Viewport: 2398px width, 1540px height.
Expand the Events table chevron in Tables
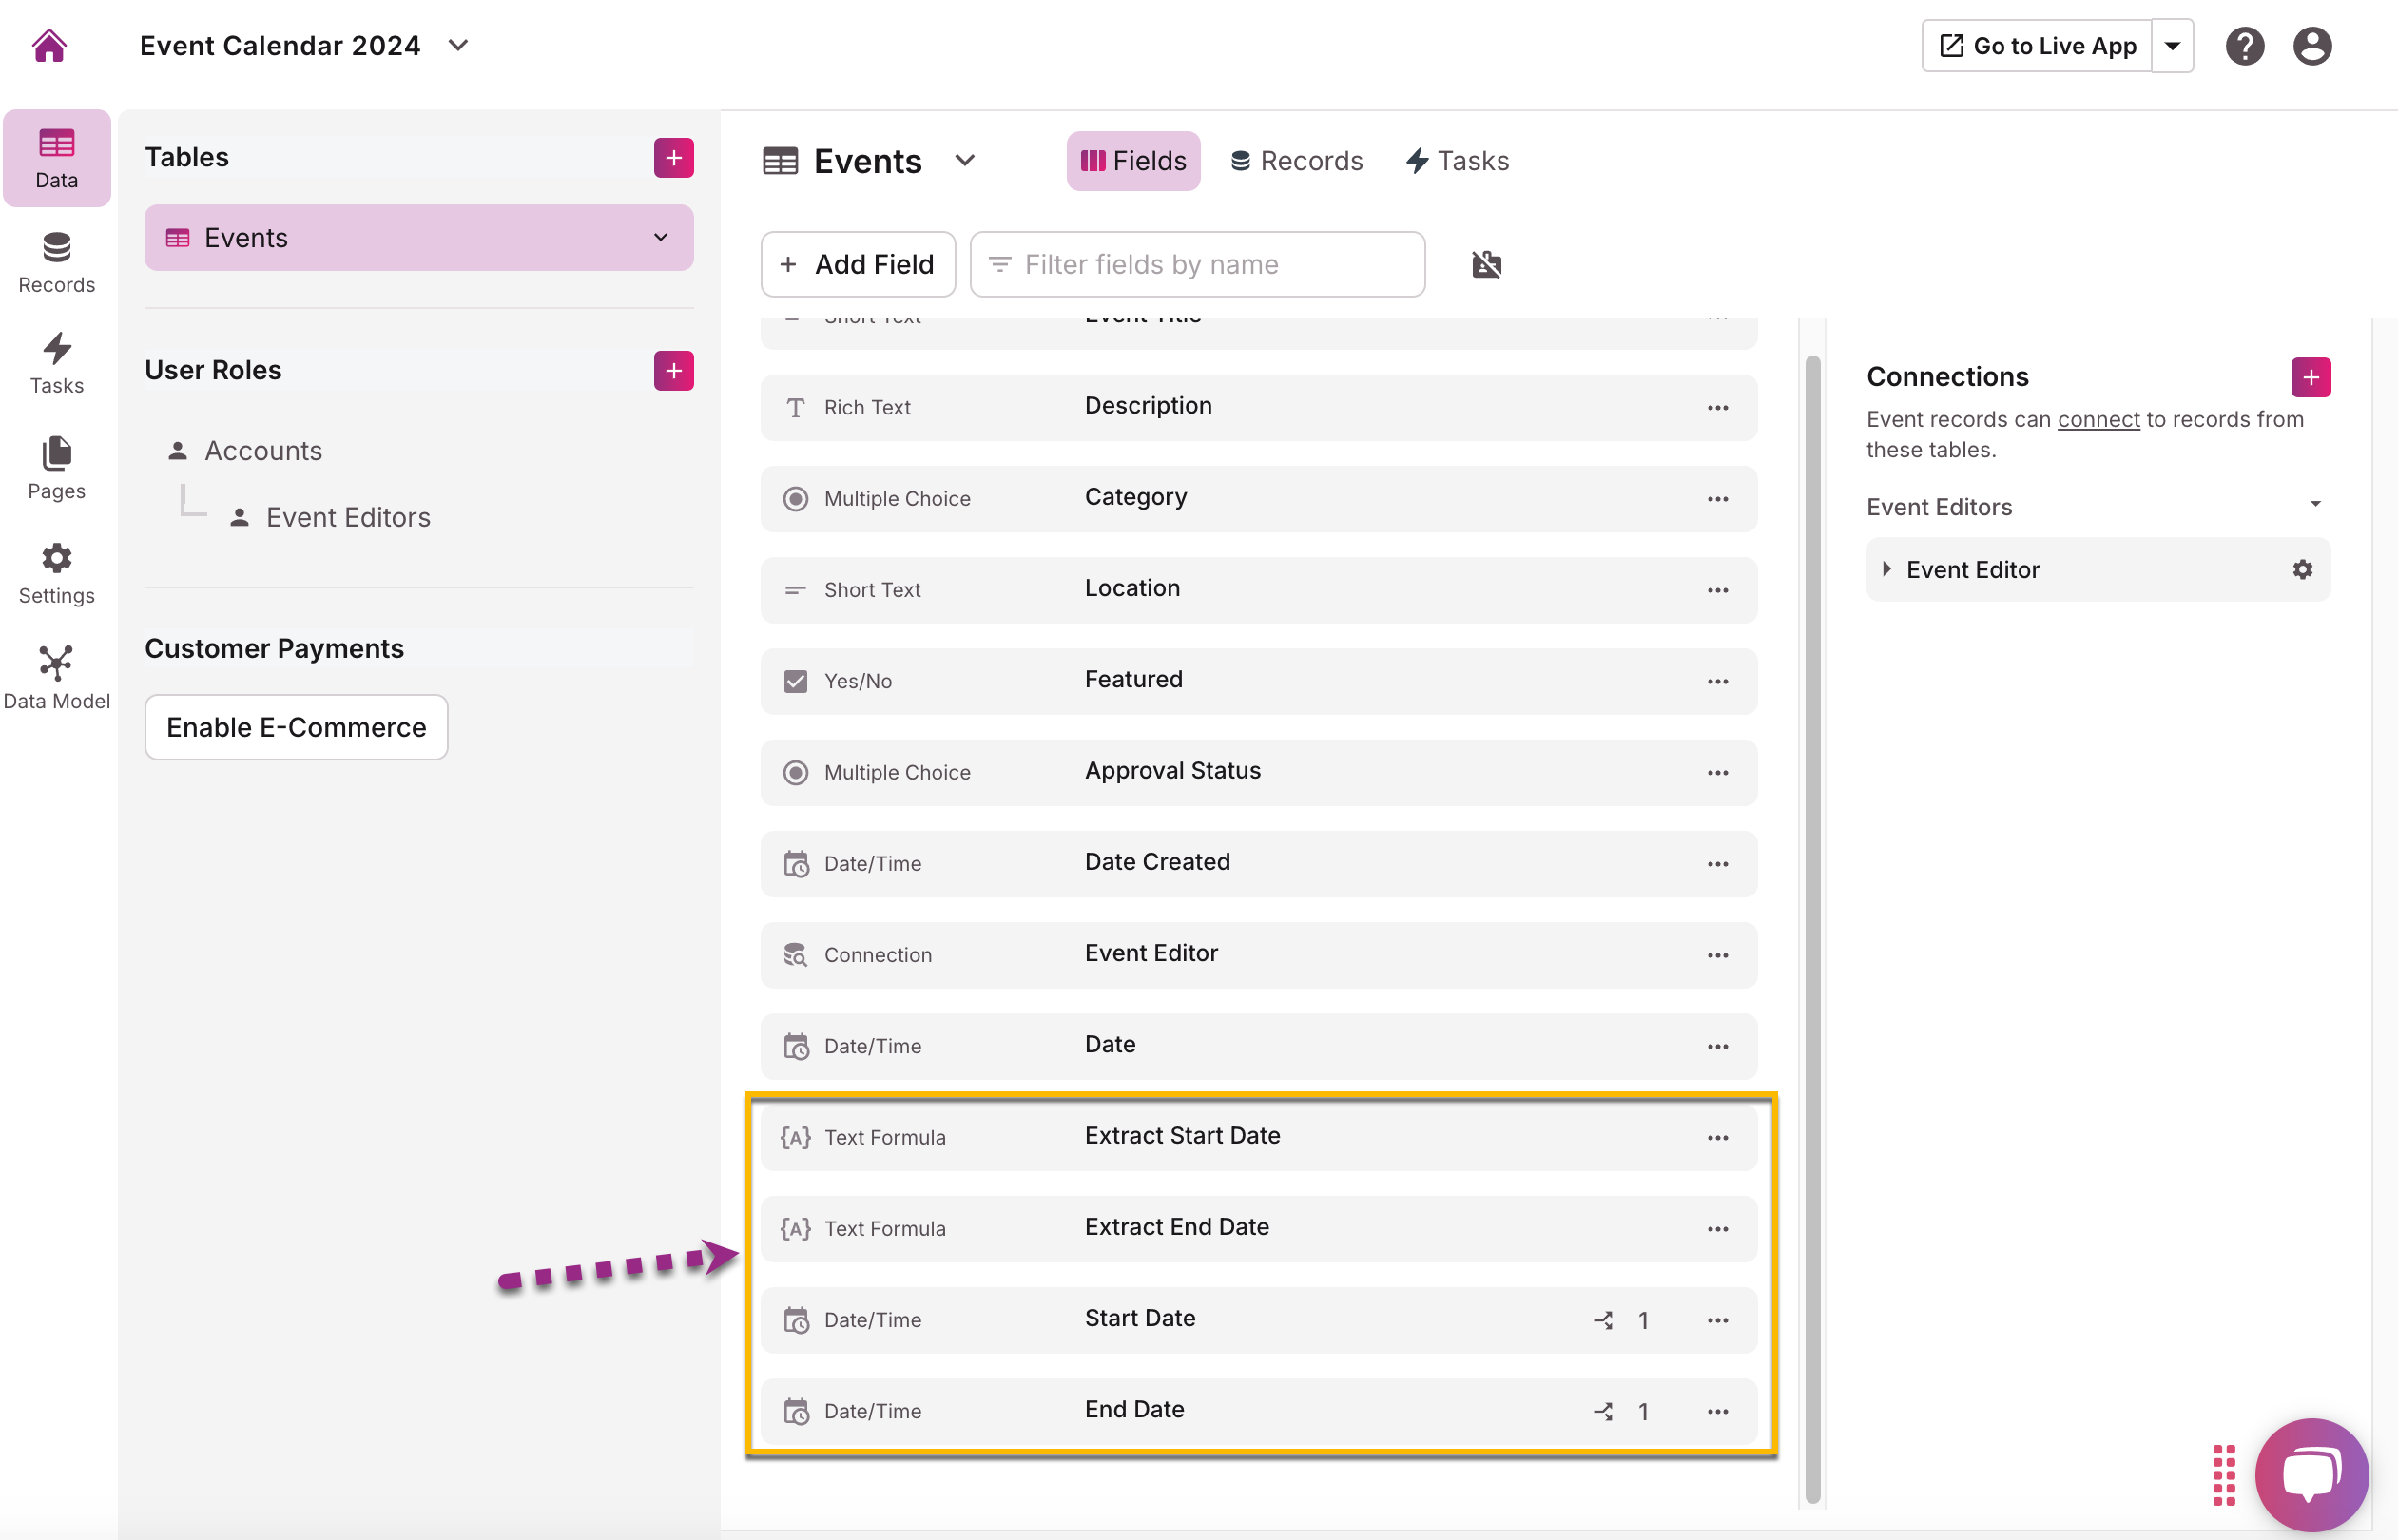click(x=660, y=237)
